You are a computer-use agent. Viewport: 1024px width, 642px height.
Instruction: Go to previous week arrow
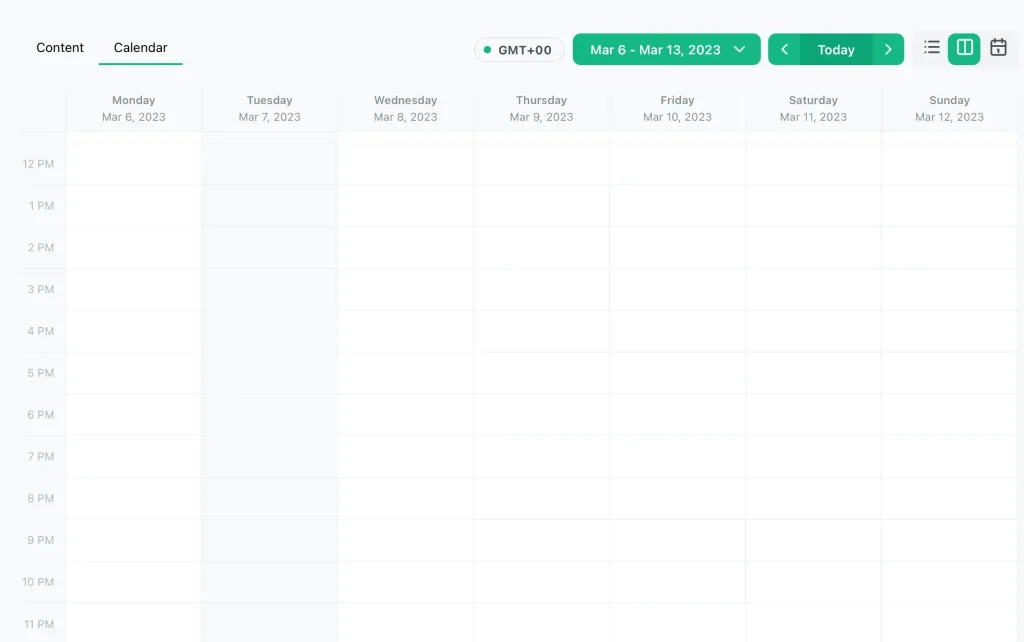point(785,50)
